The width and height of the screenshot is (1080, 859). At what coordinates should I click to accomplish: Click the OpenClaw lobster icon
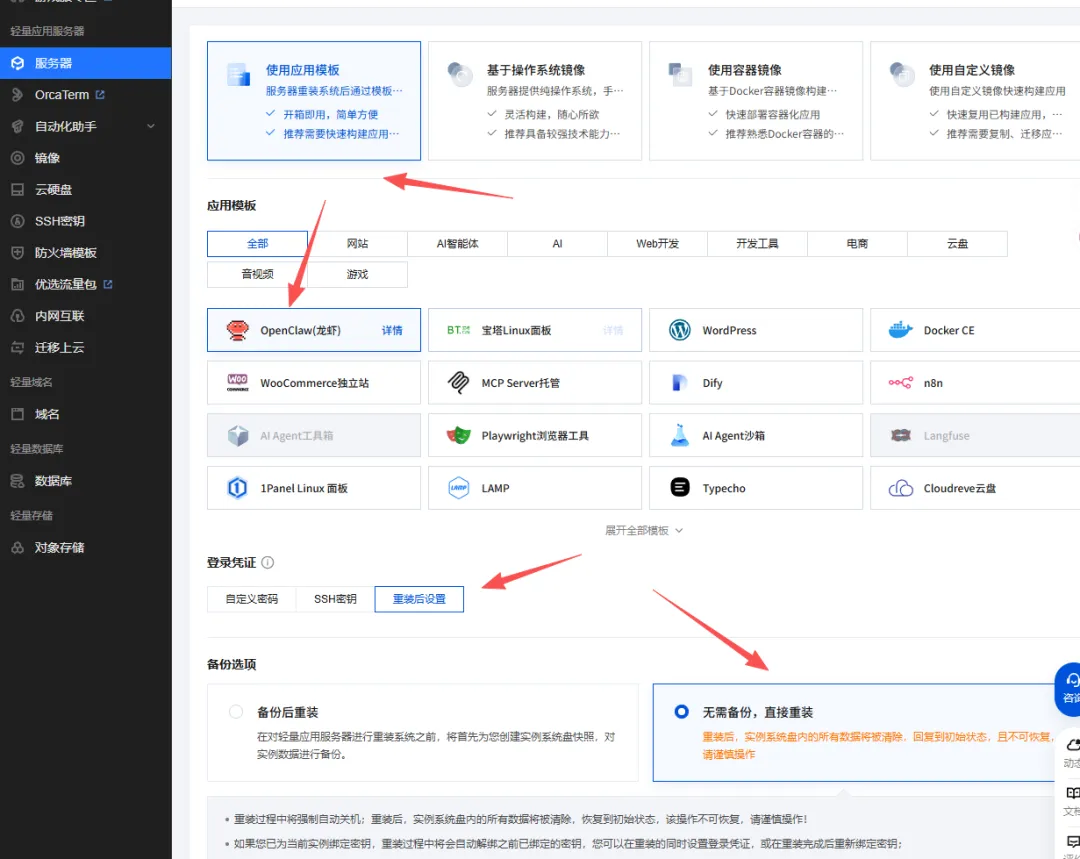[x=238, y=331]
